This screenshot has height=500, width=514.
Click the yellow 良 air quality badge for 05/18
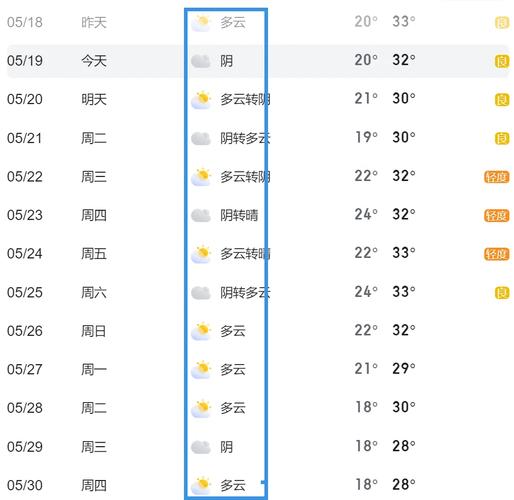(502, 23)
